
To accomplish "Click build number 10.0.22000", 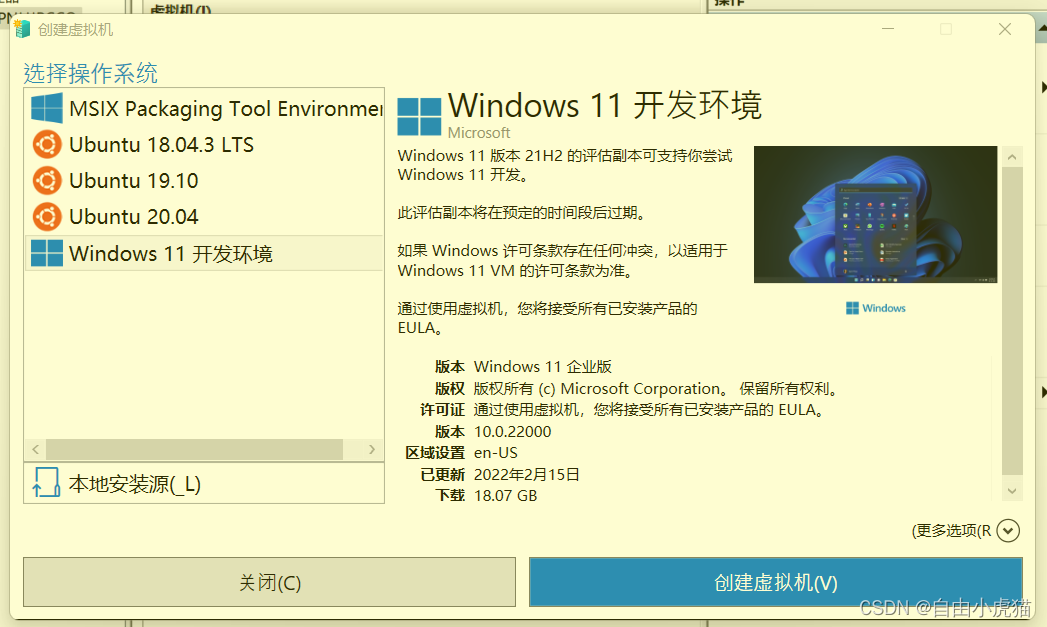I will 513,431.
